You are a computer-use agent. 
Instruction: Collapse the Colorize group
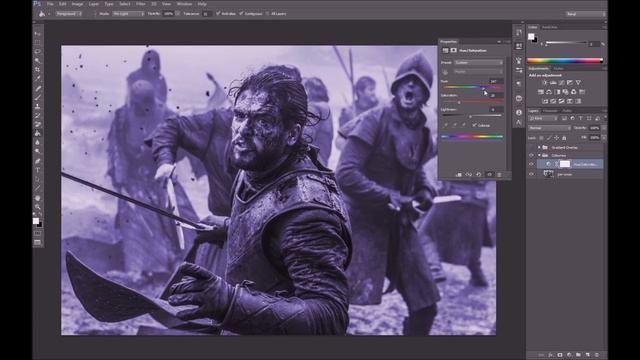tap(539, 156)
